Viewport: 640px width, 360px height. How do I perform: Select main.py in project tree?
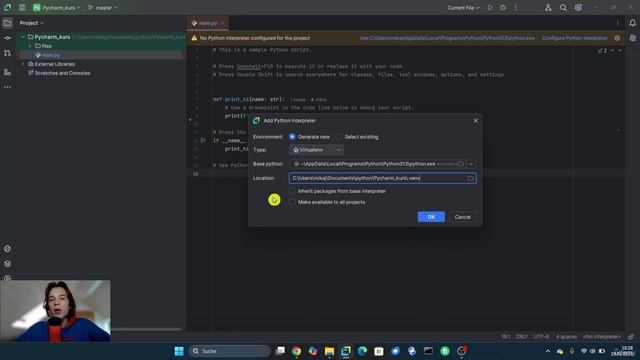(x=51, y=55)
